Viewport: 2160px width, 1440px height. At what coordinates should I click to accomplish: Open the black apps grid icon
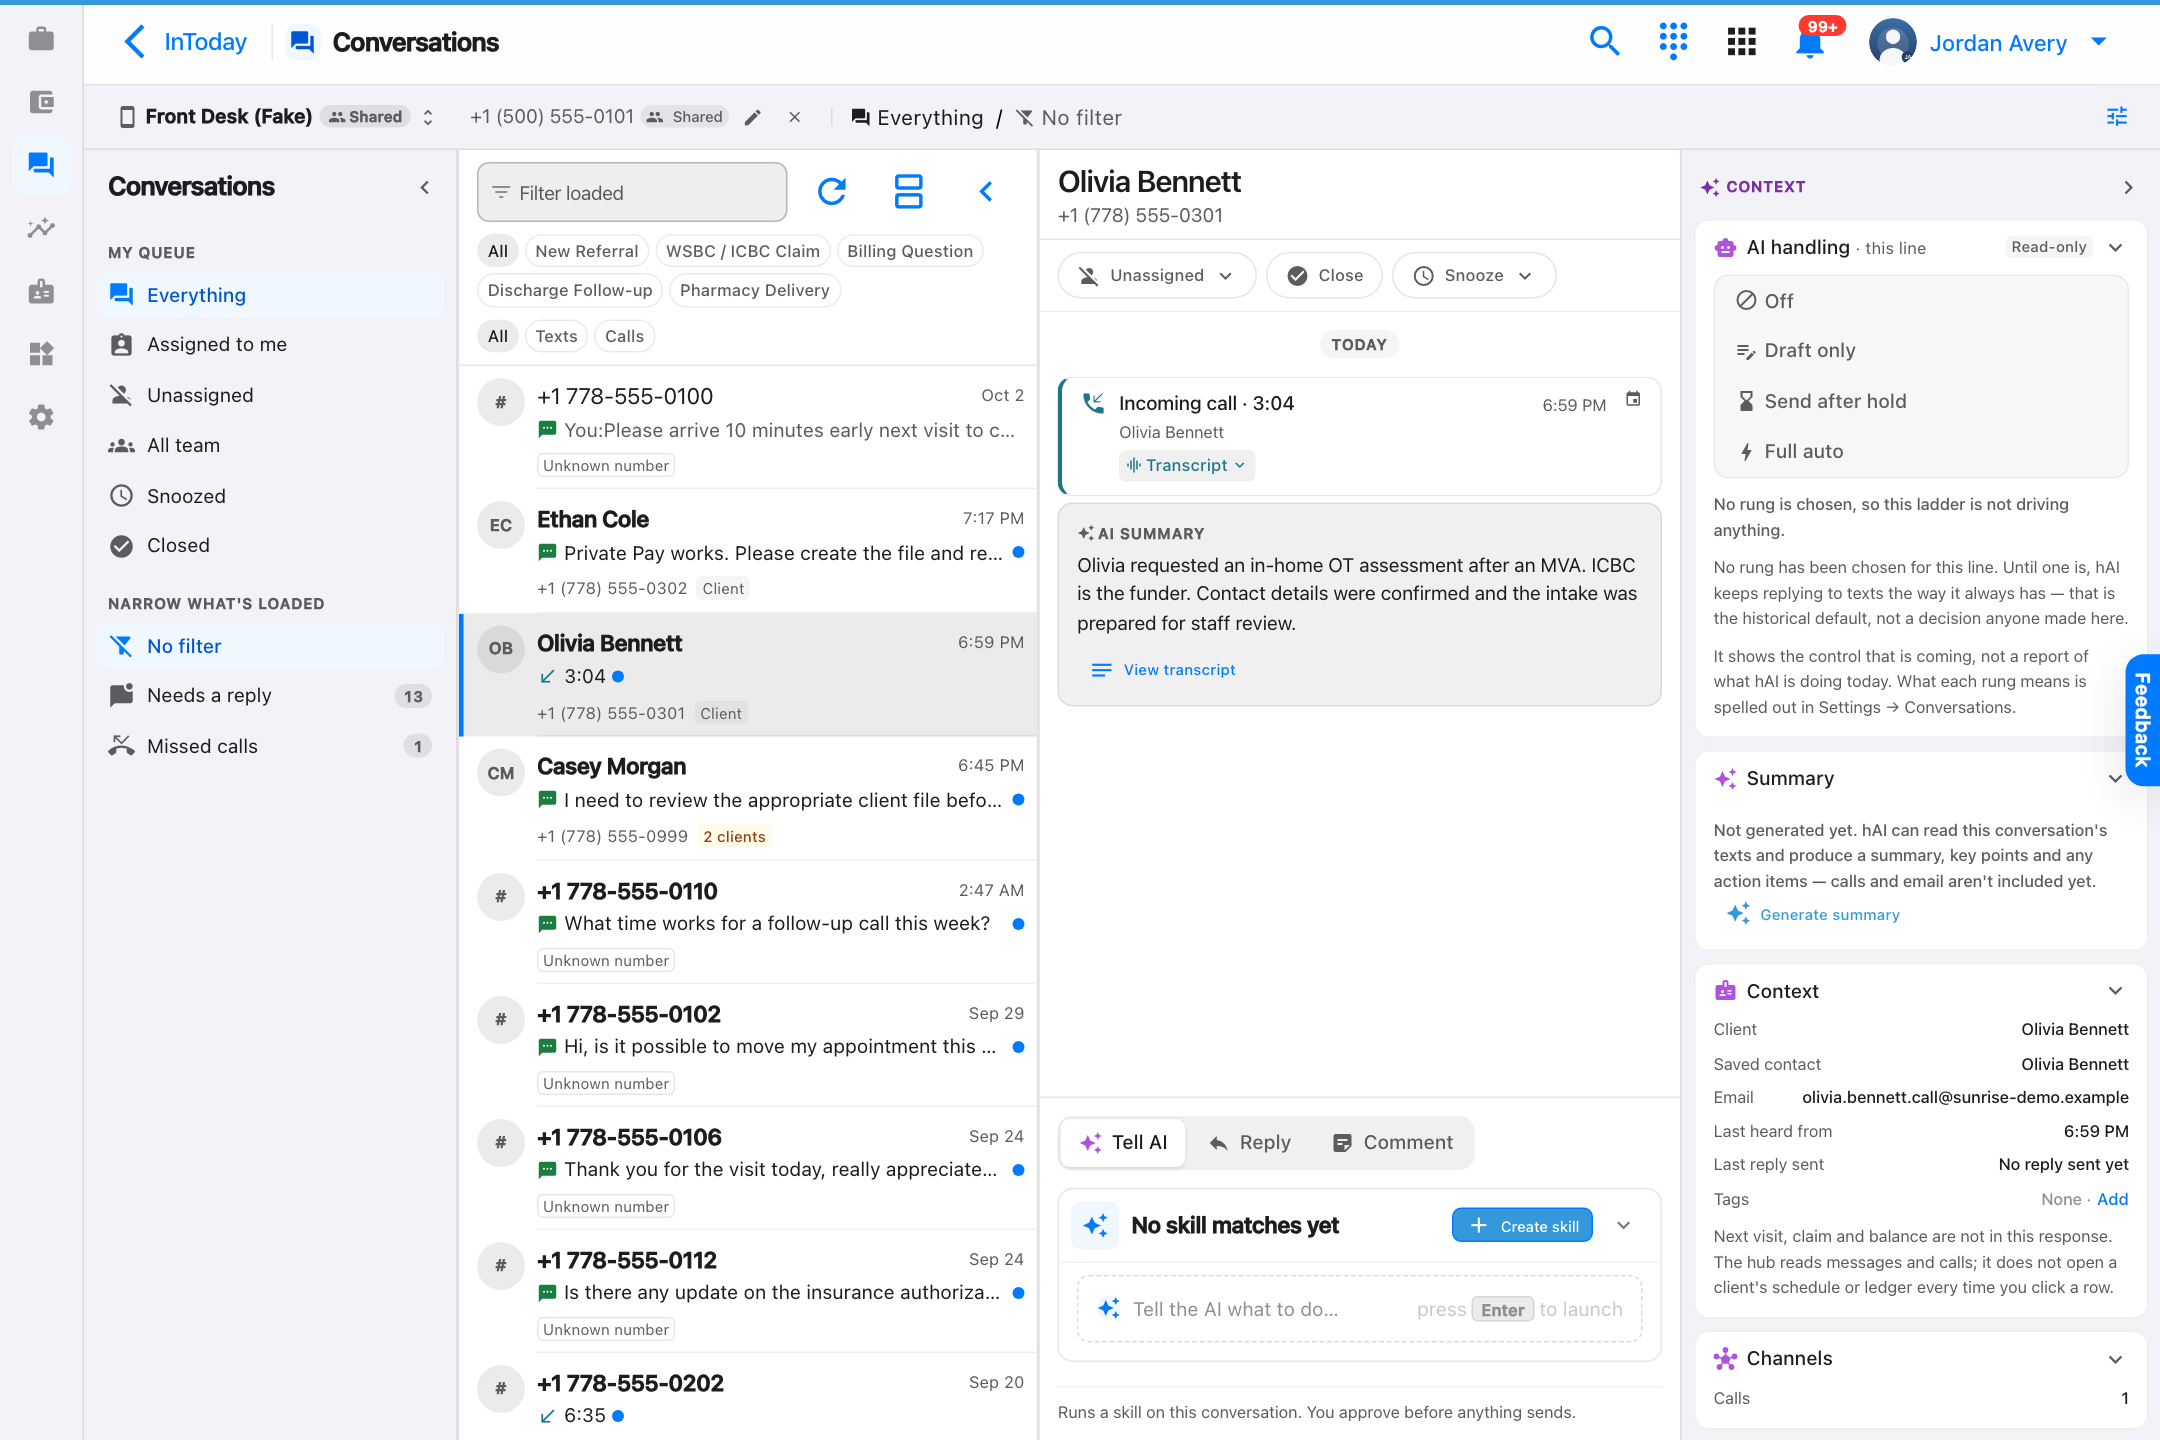[1741, 42]
